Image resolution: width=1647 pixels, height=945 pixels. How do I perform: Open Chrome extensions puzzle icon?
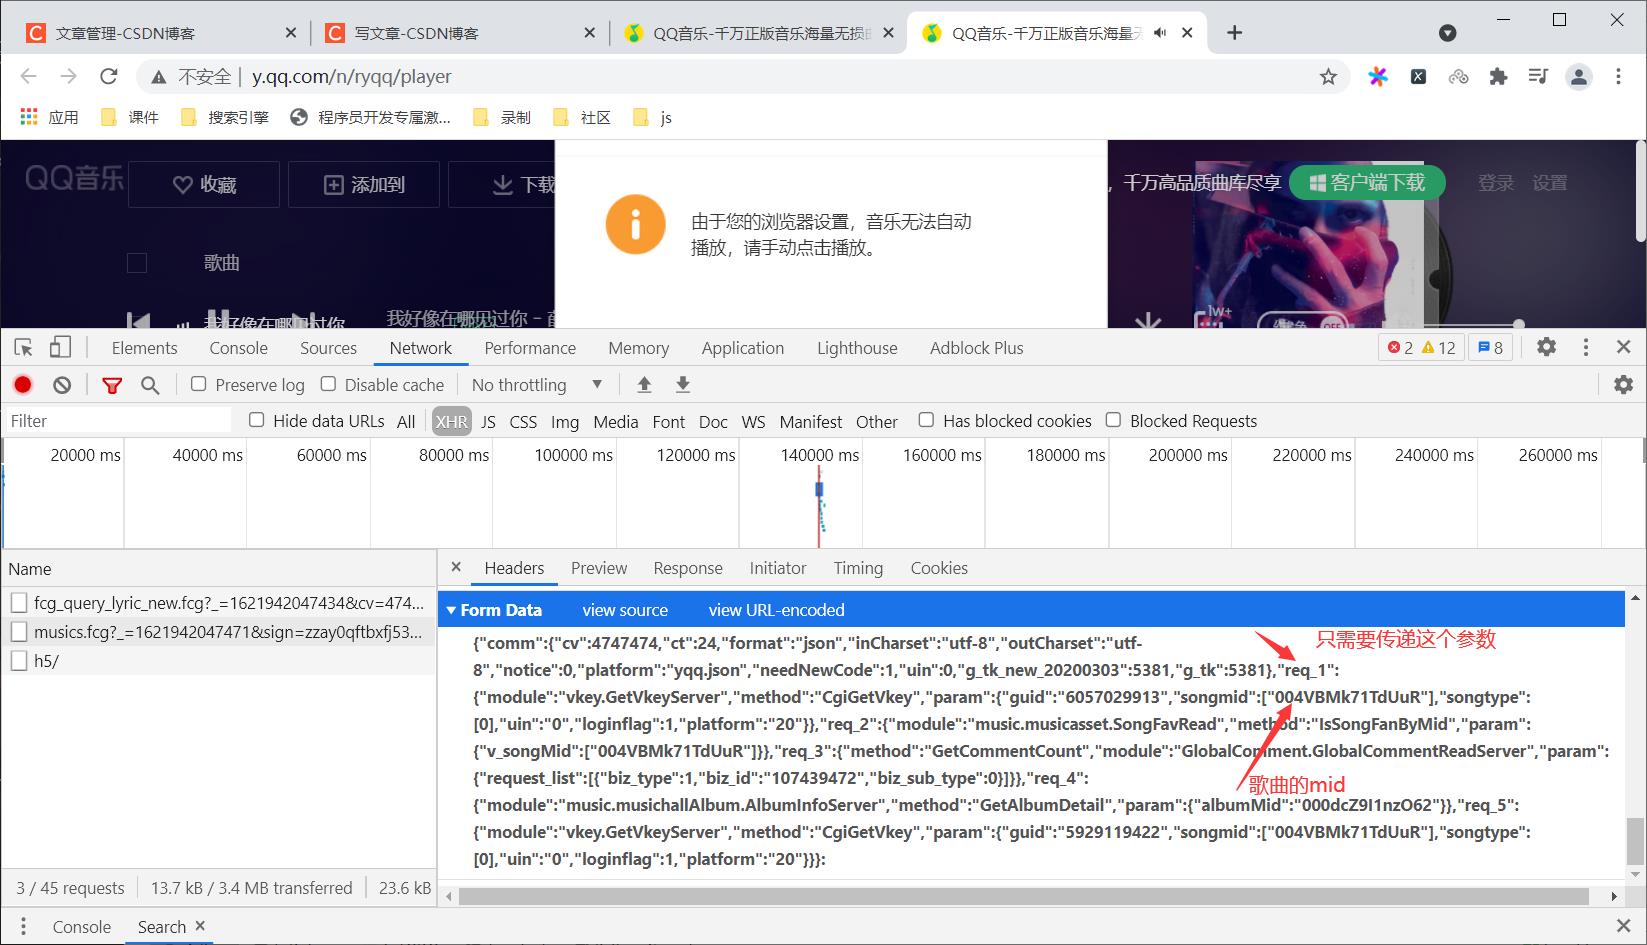click(x=1498, y=77)
